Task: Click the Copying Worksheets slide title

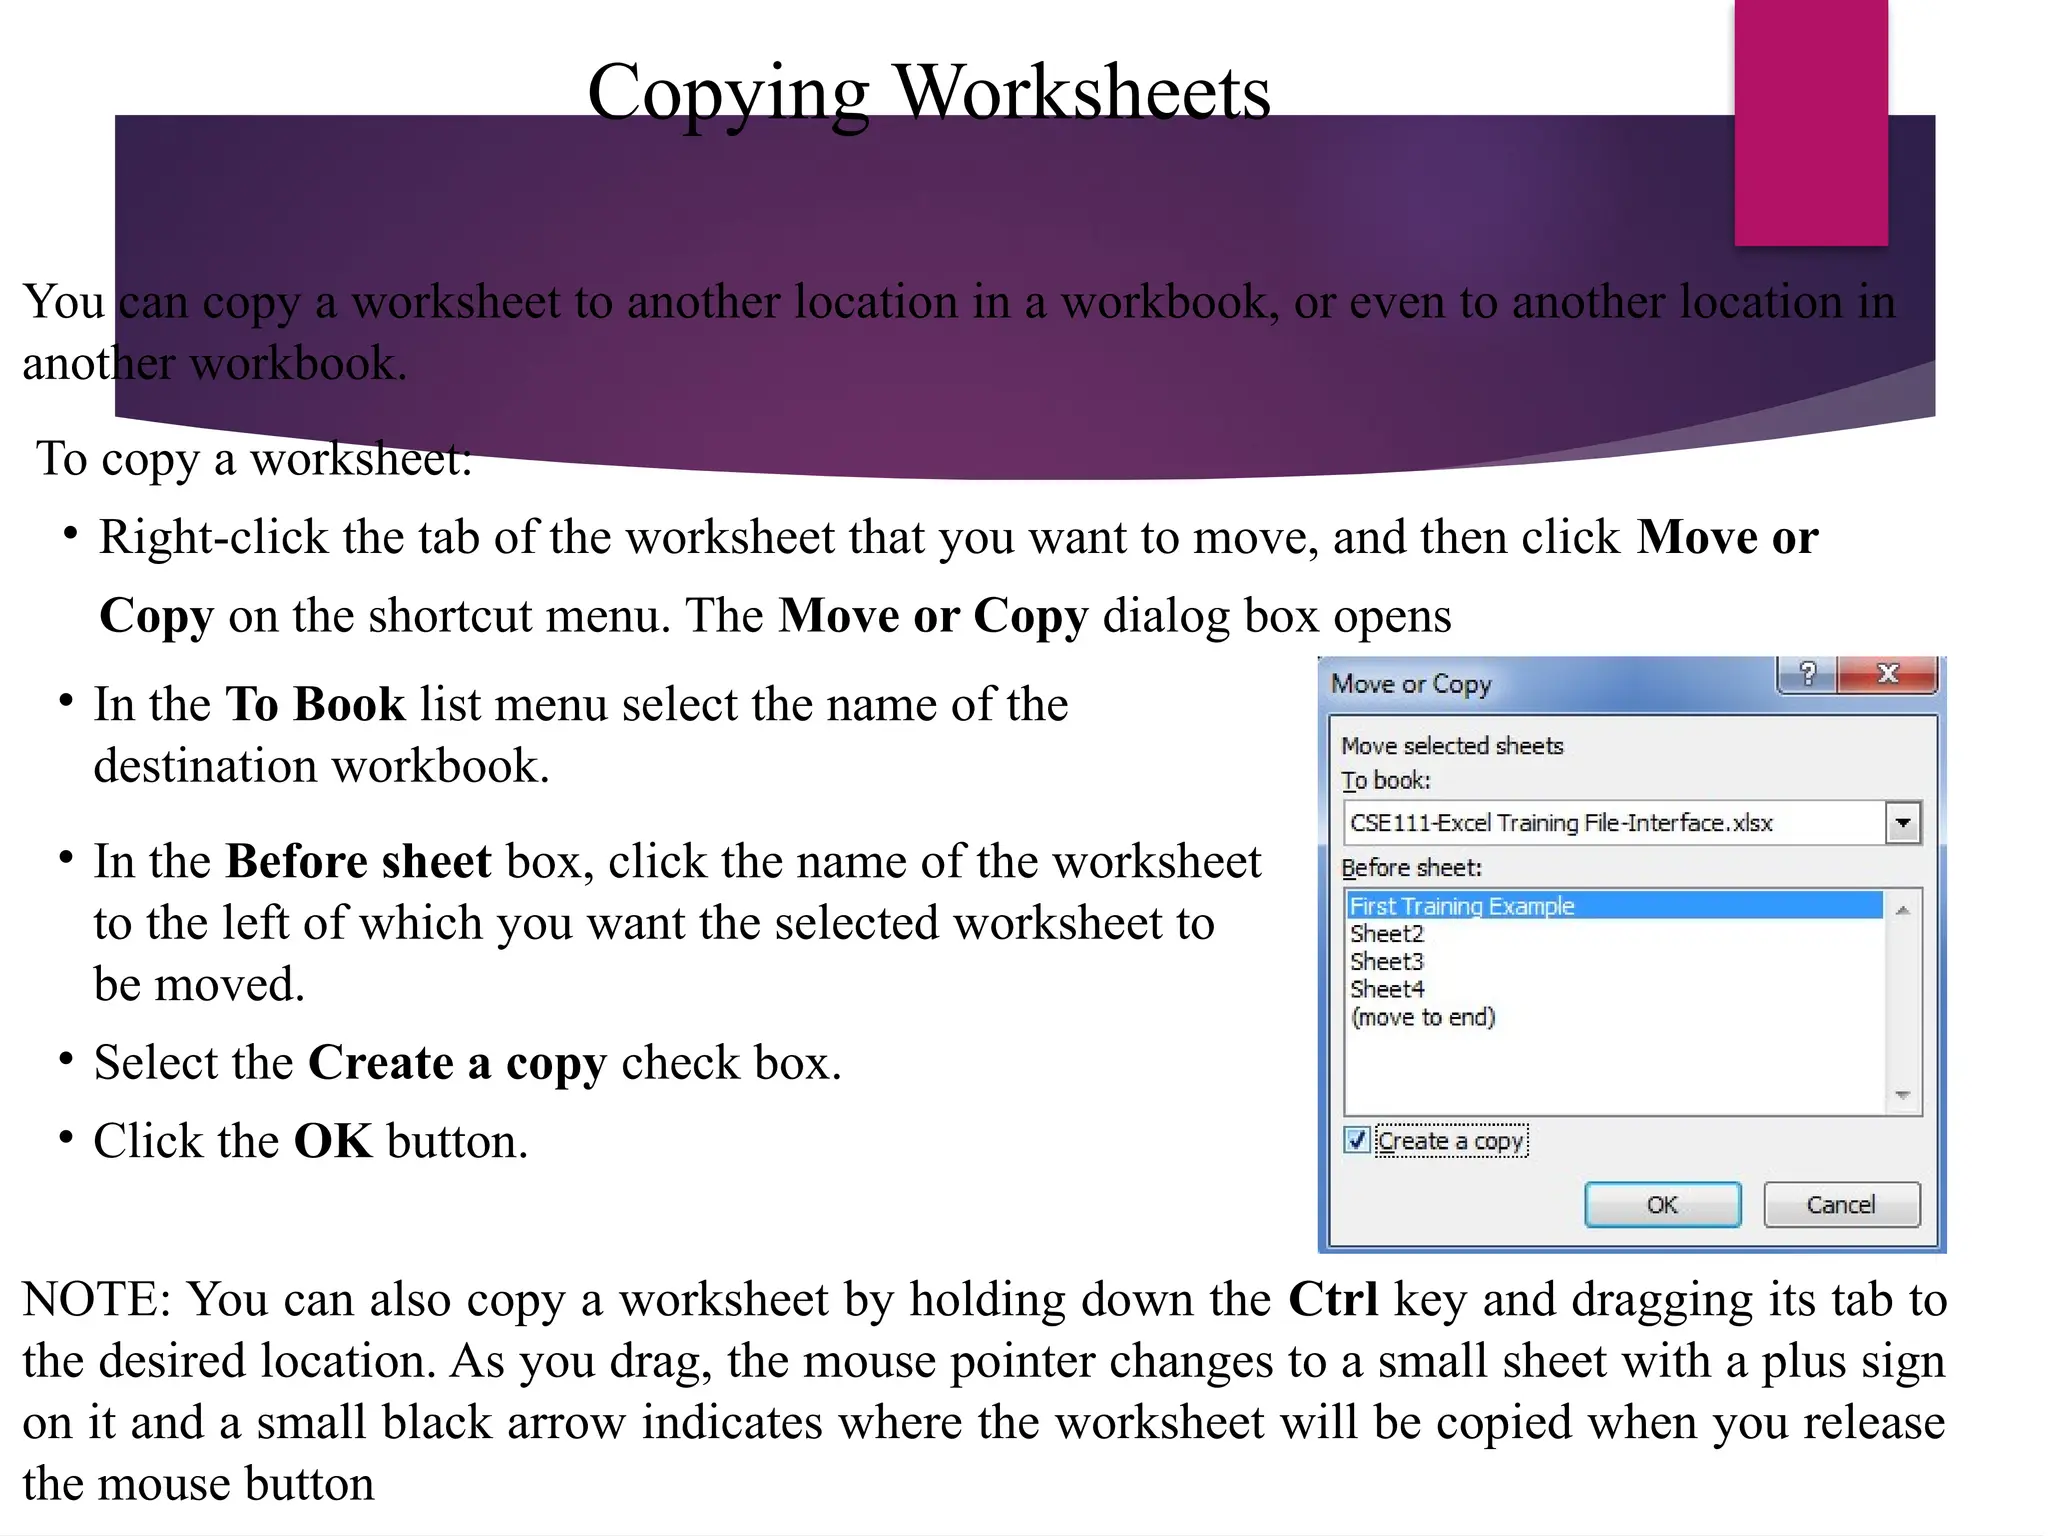Action: point(928,92)
